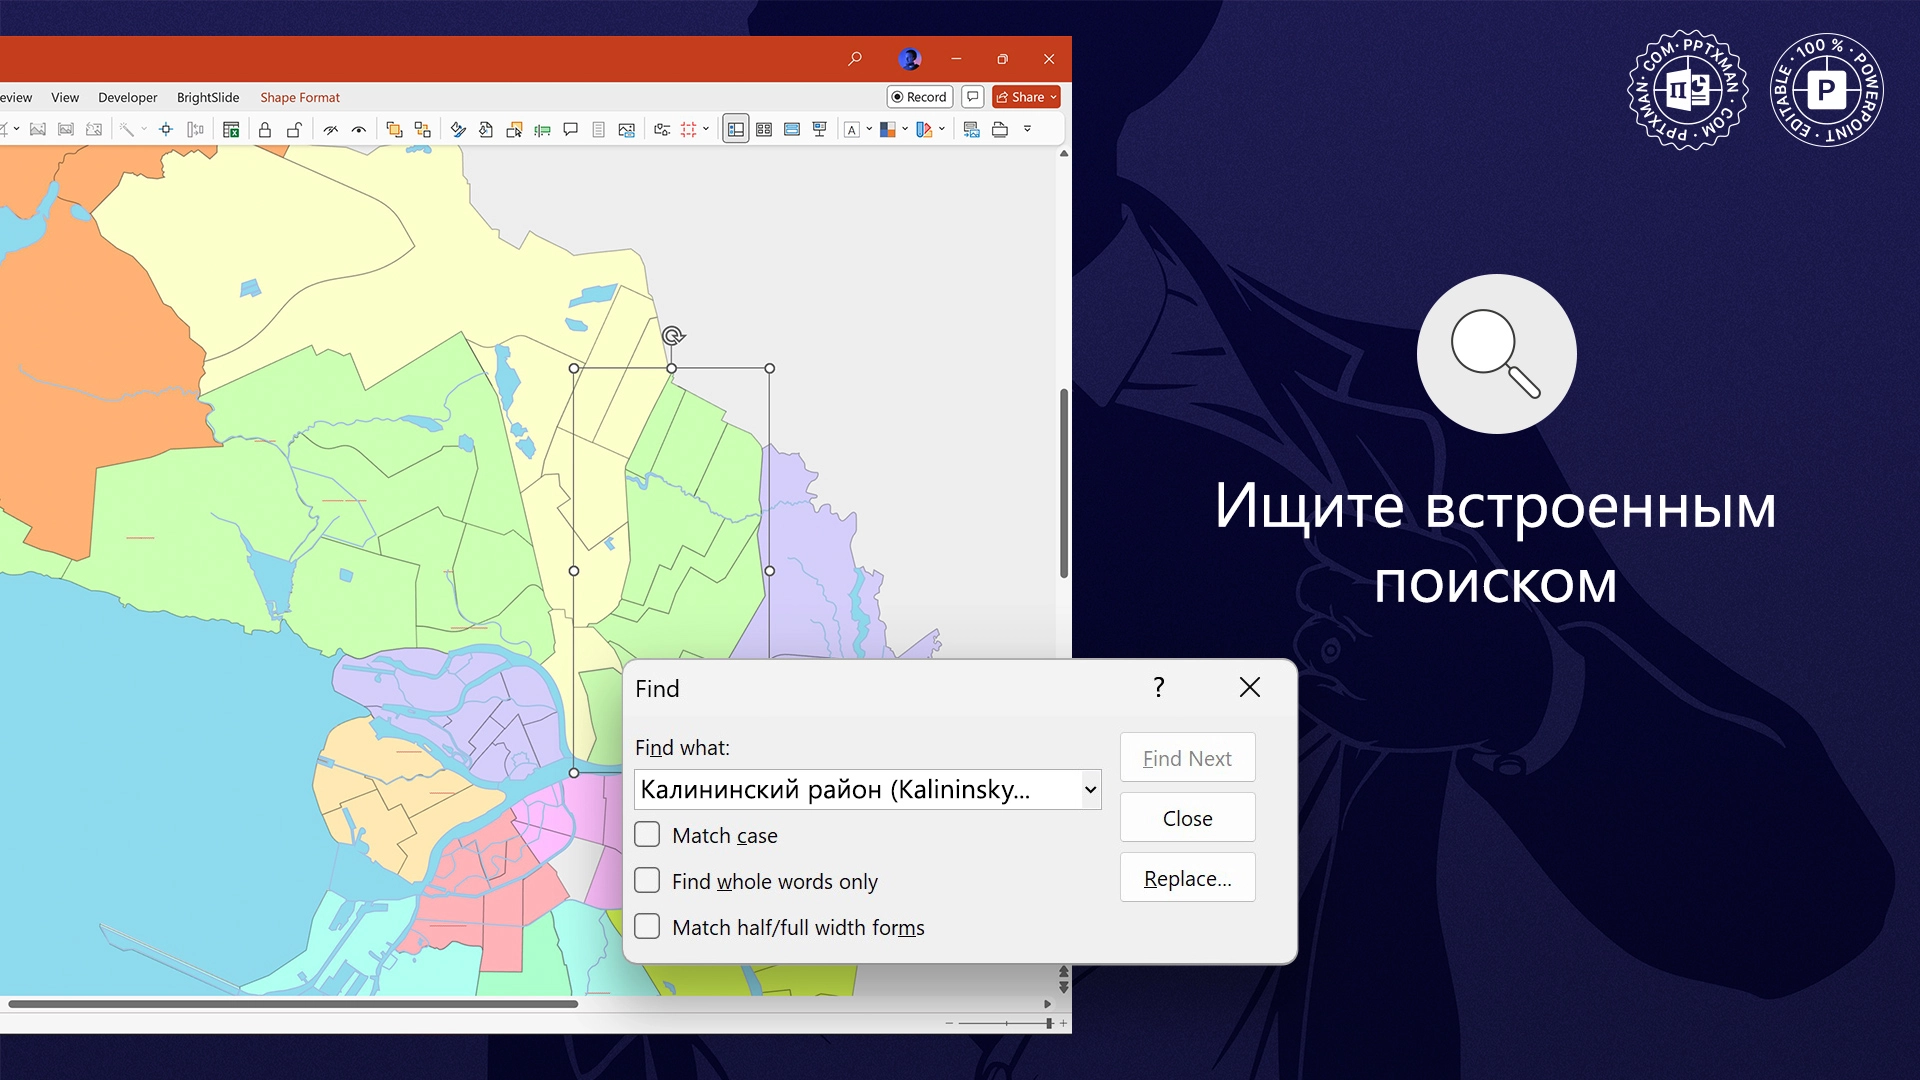
Task: Bring the shape forward using overlap icon
Action: [x=394, y=129]
